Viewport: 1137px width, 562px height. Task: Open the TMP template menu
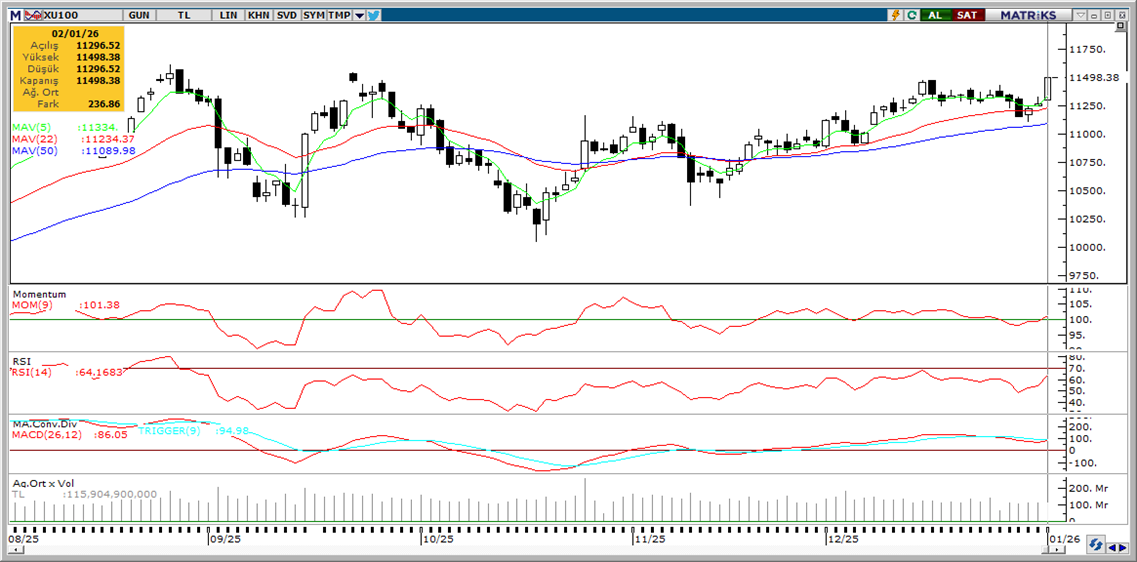coord(340,15)
